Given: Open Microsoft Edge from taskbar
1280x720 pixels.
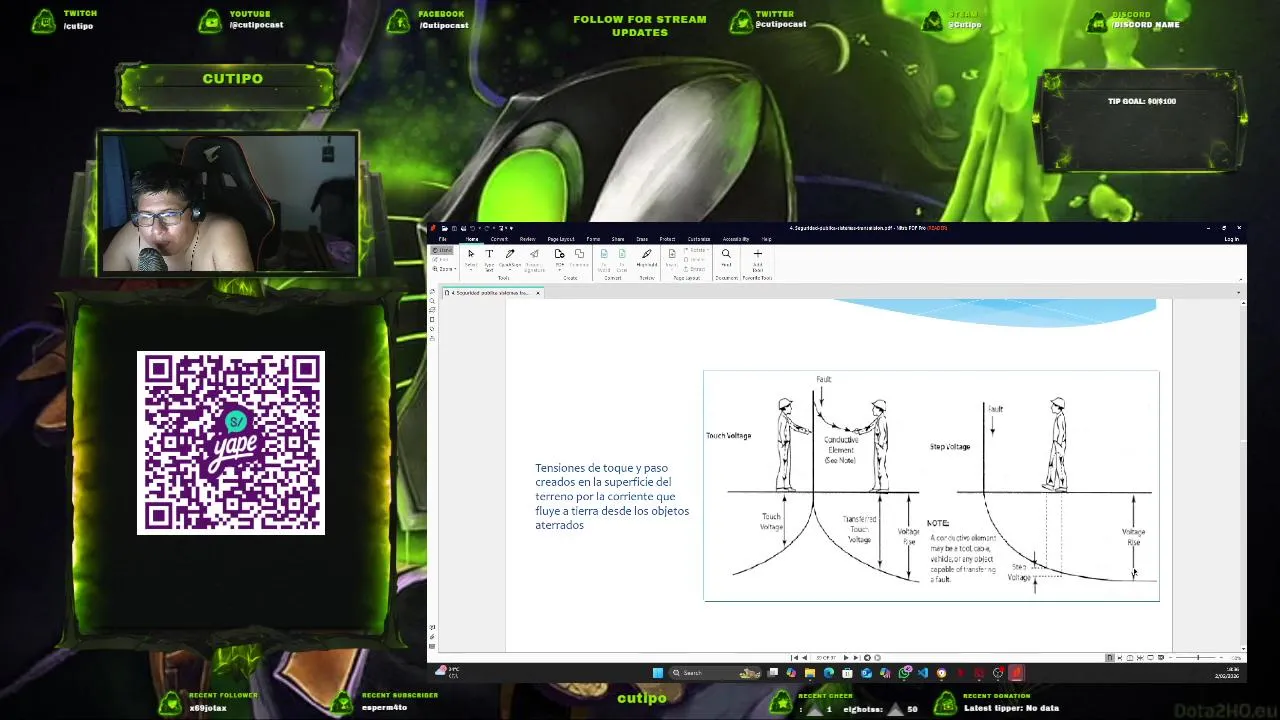Looking at the screenshot, I should [829, 673].
